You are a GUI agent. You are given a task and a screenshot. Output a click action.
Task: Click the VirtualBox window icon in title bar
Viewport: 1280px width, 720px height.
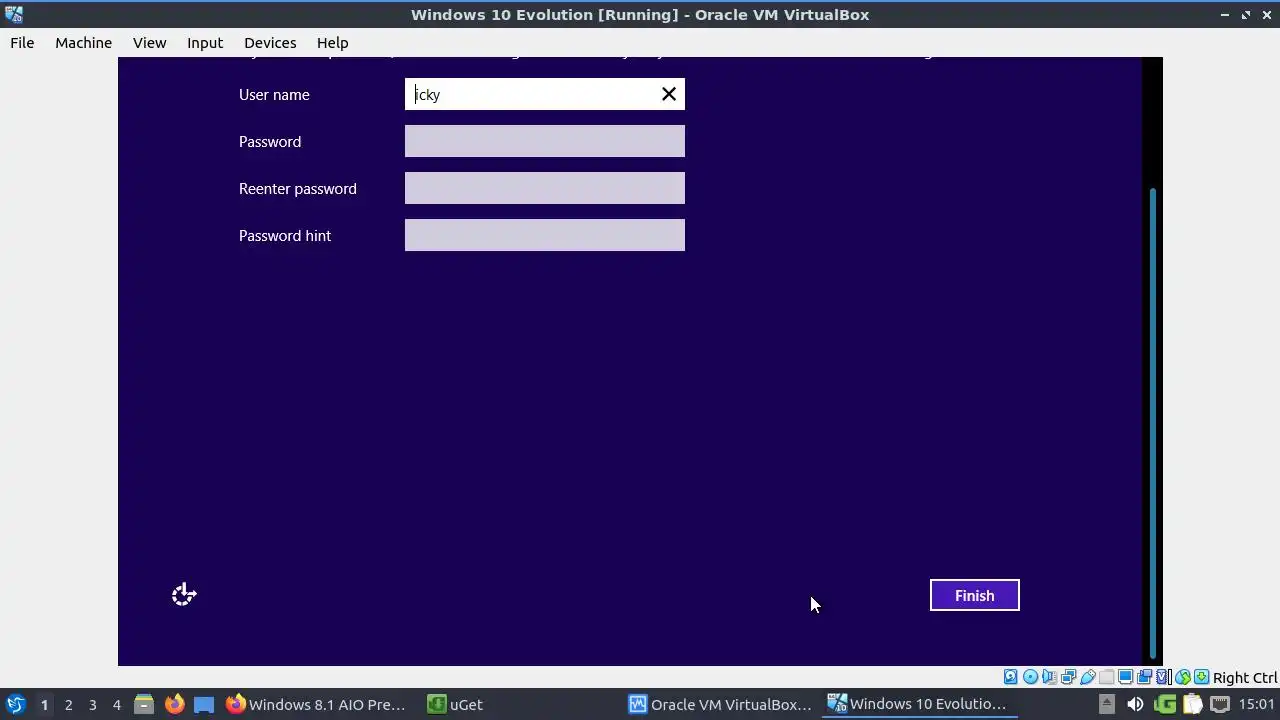[x=13, y=14]
